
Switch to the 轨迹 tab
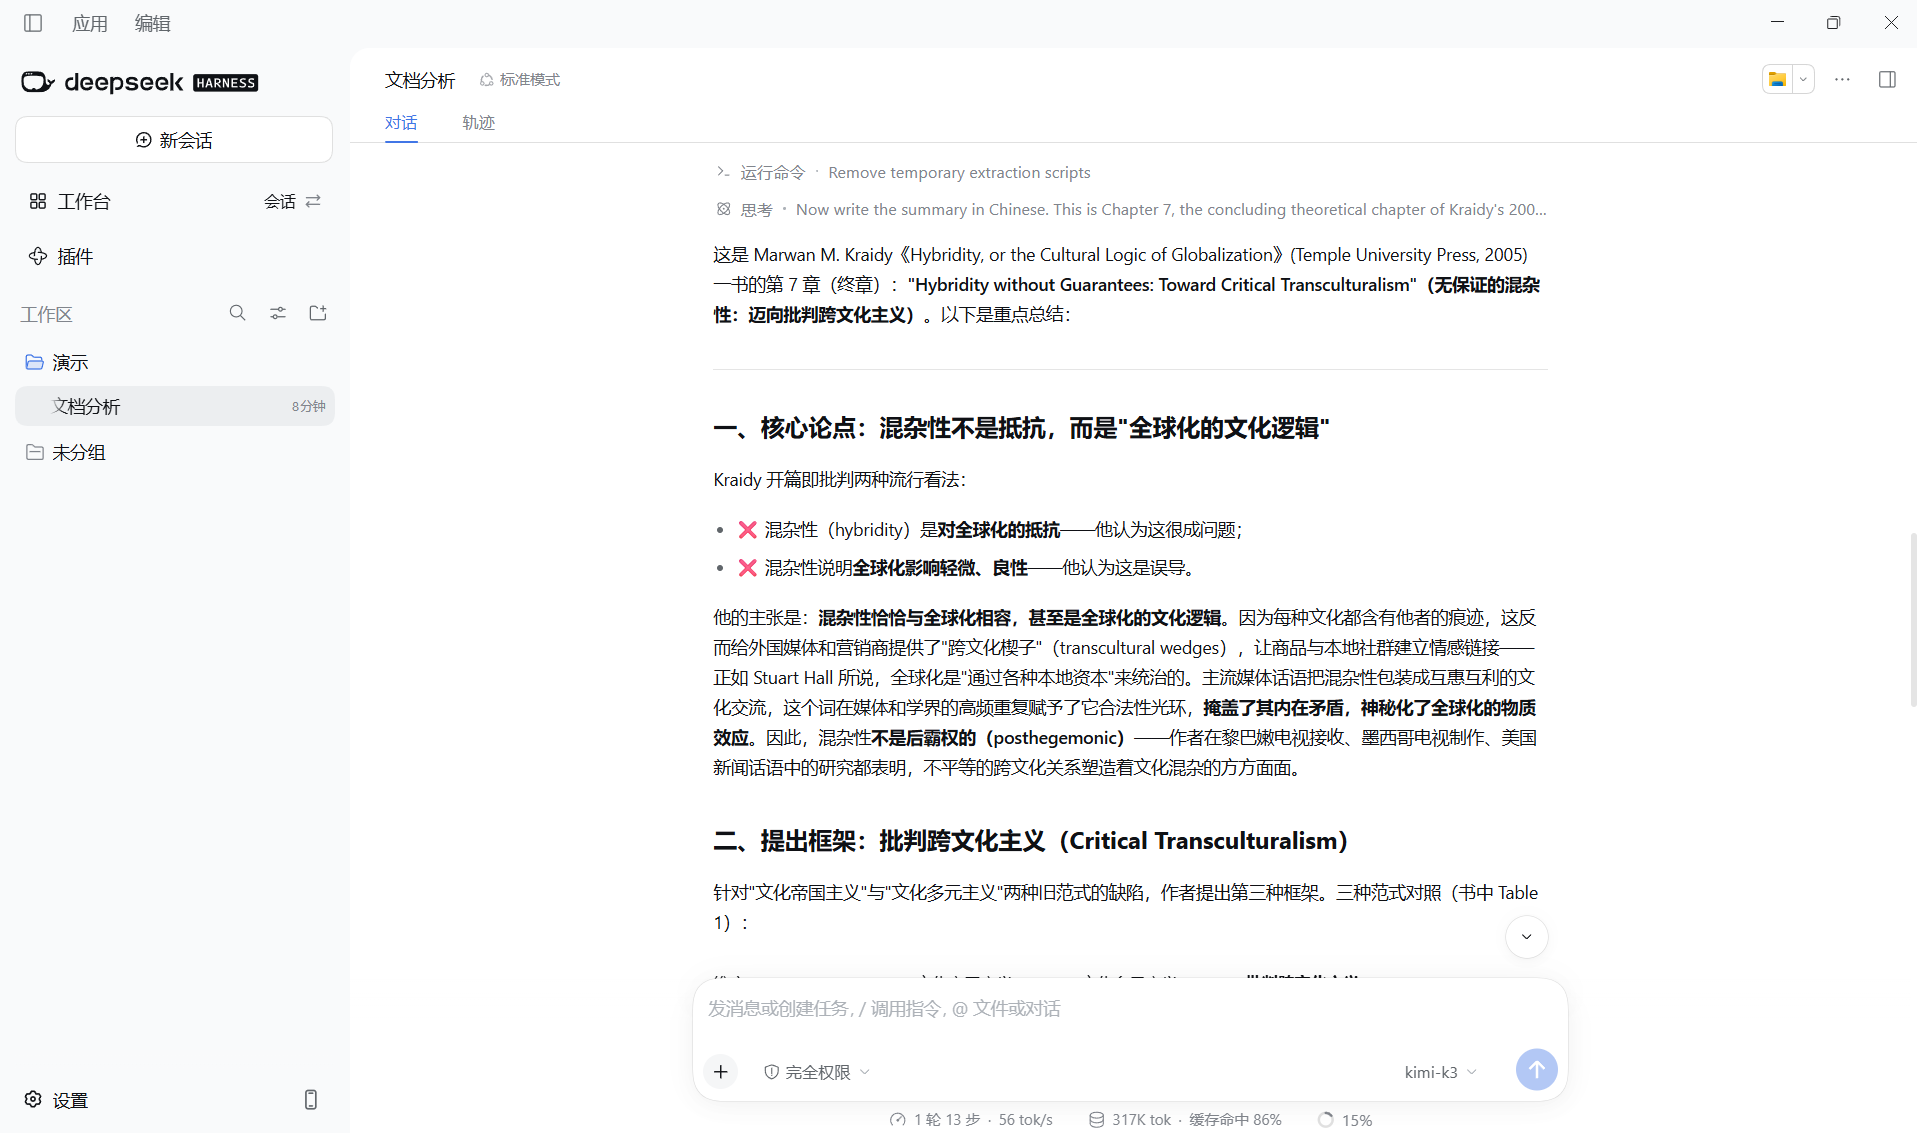[478, 122]
